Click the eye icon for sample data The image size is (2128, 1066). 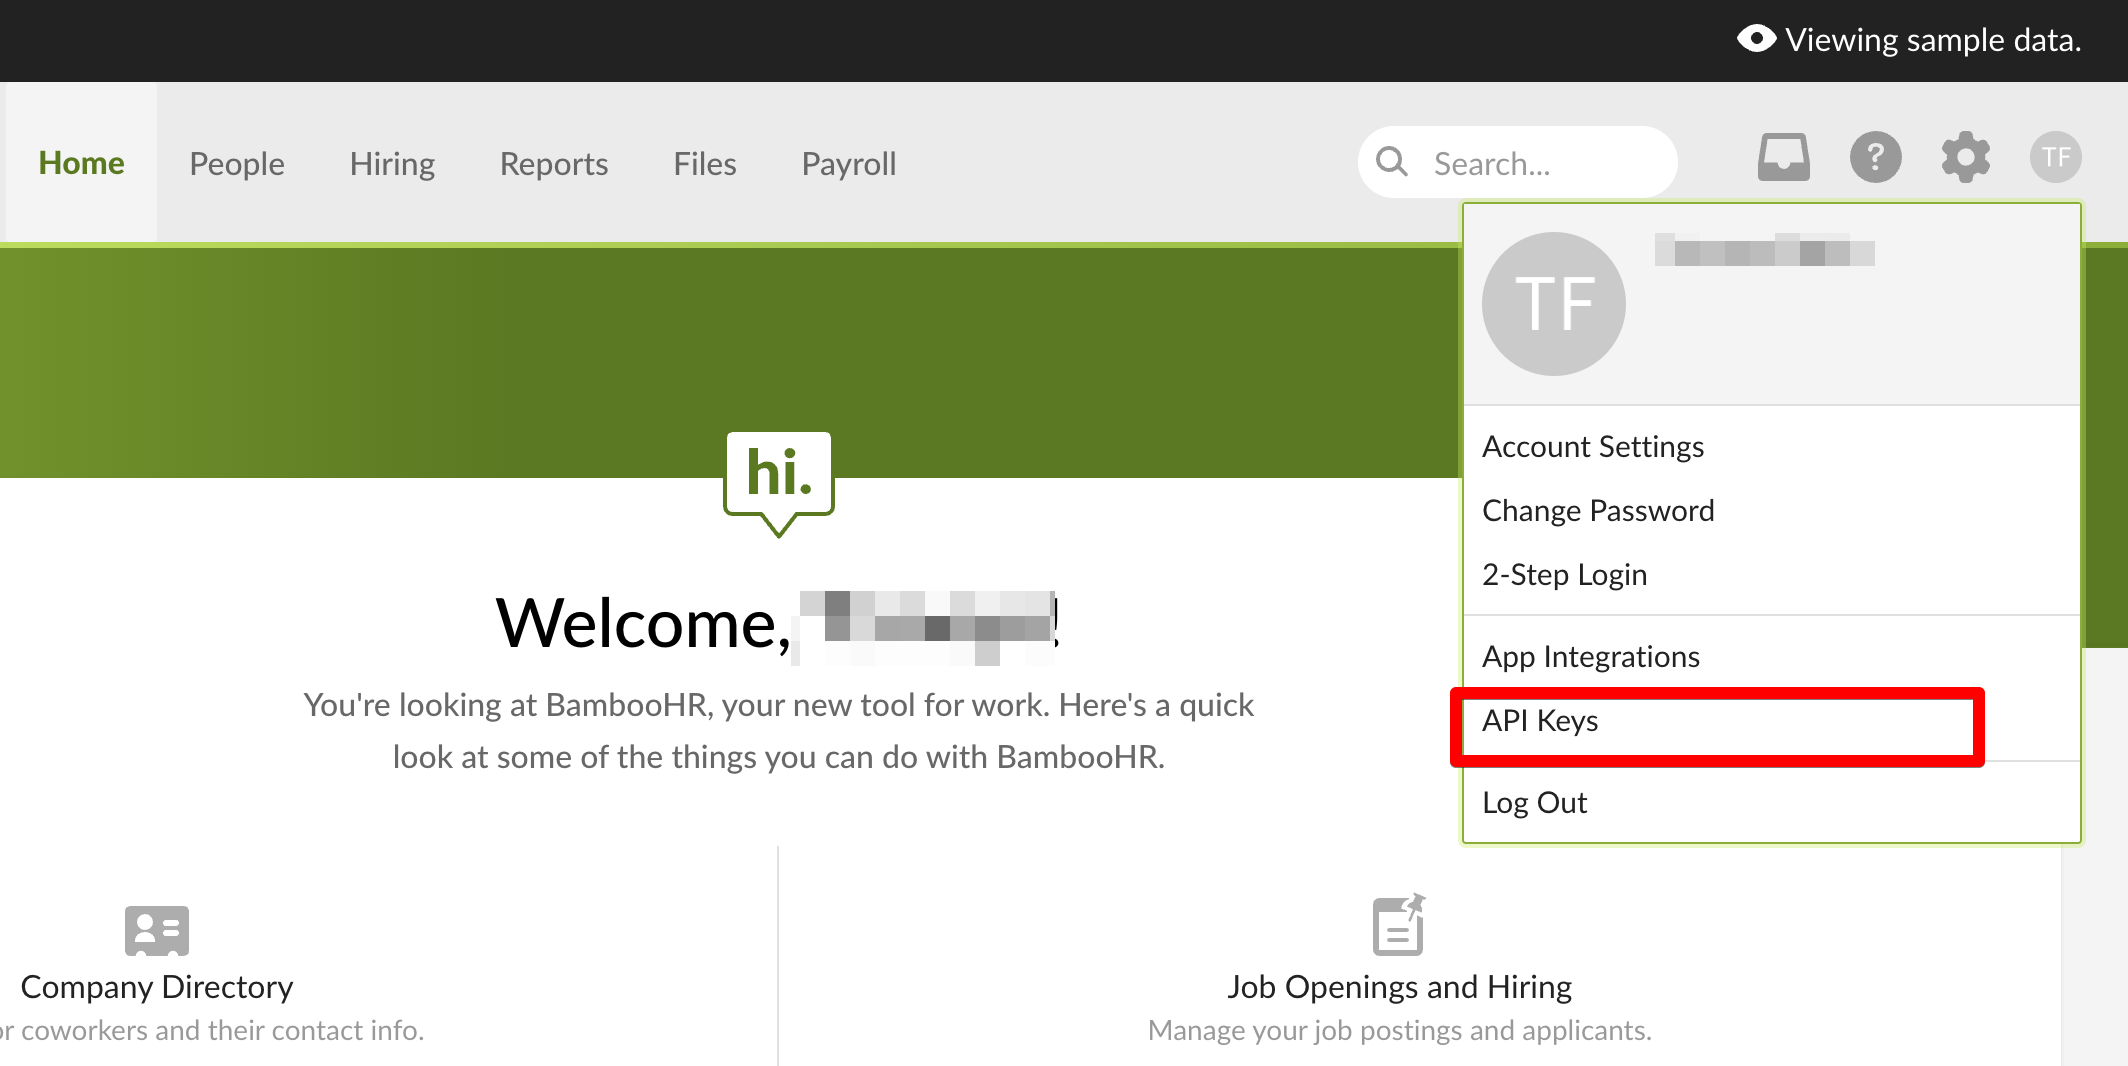(1756, 40)
